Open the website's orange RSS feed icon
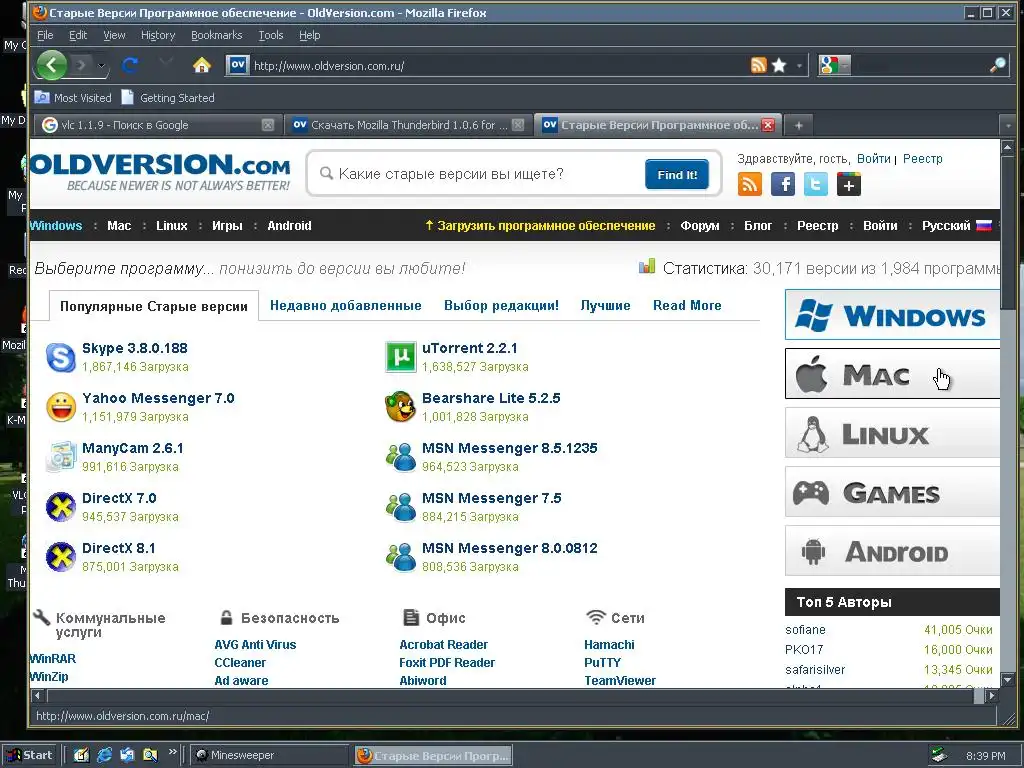The width and height of the screenshot is (1024, 768). pos(750,184)
